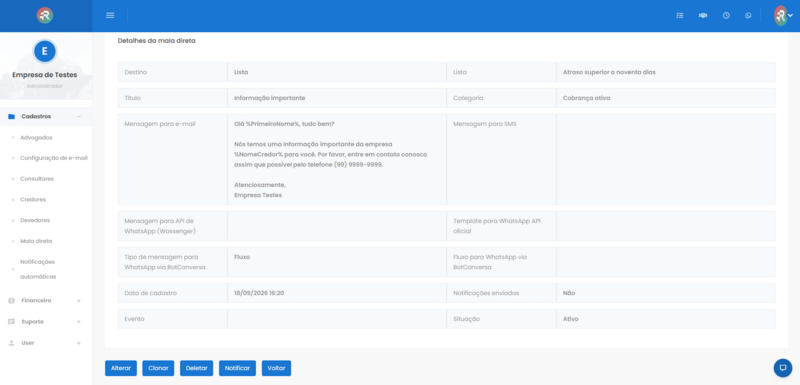
Task: Click the 'Evento' field label
Action: coord(135,319)
